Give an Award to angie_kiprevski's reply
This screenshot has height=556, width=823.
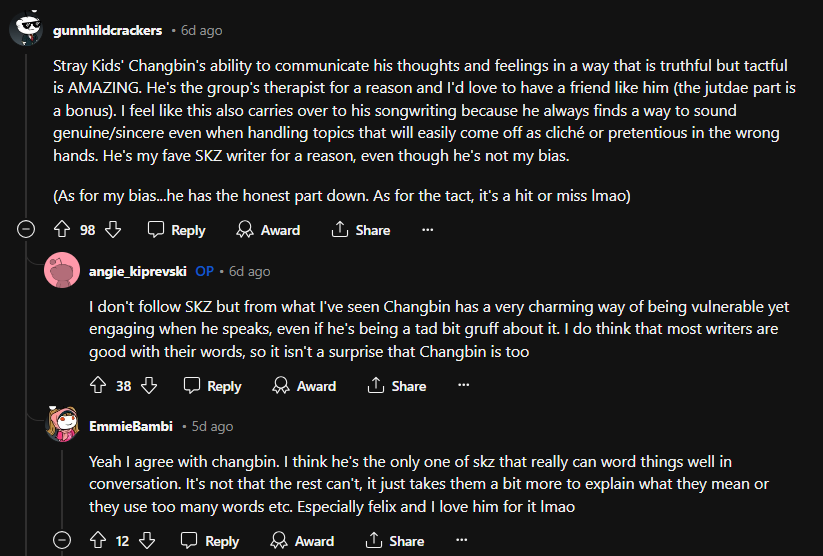point(304,386)
